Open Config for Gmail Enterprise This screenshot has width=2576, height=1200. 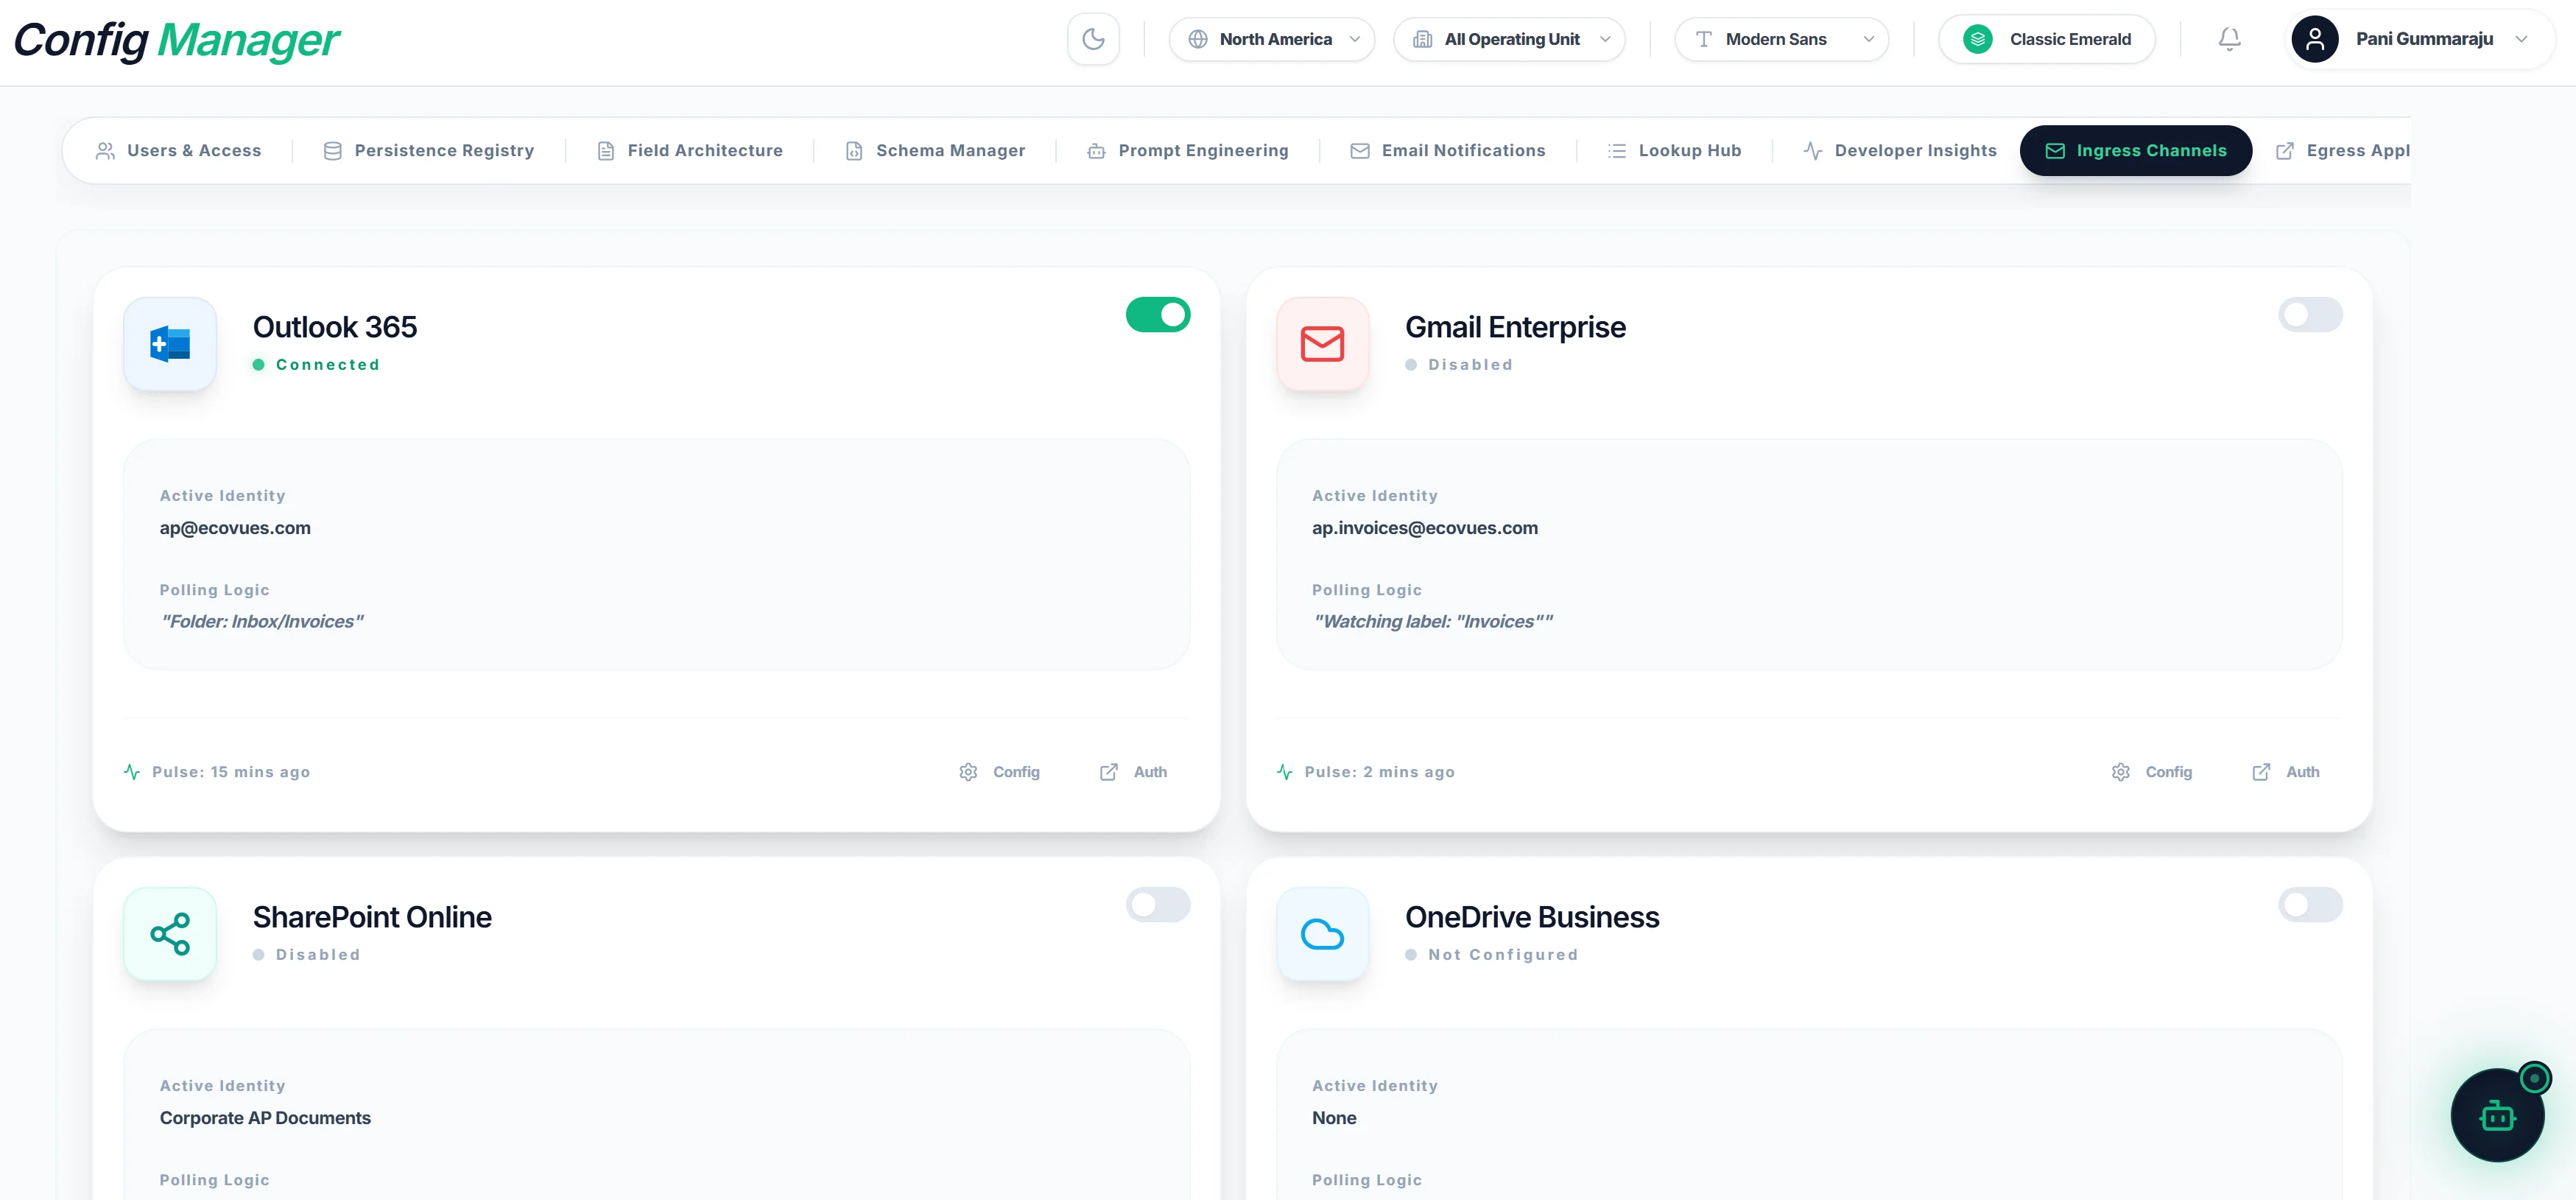2152,772
